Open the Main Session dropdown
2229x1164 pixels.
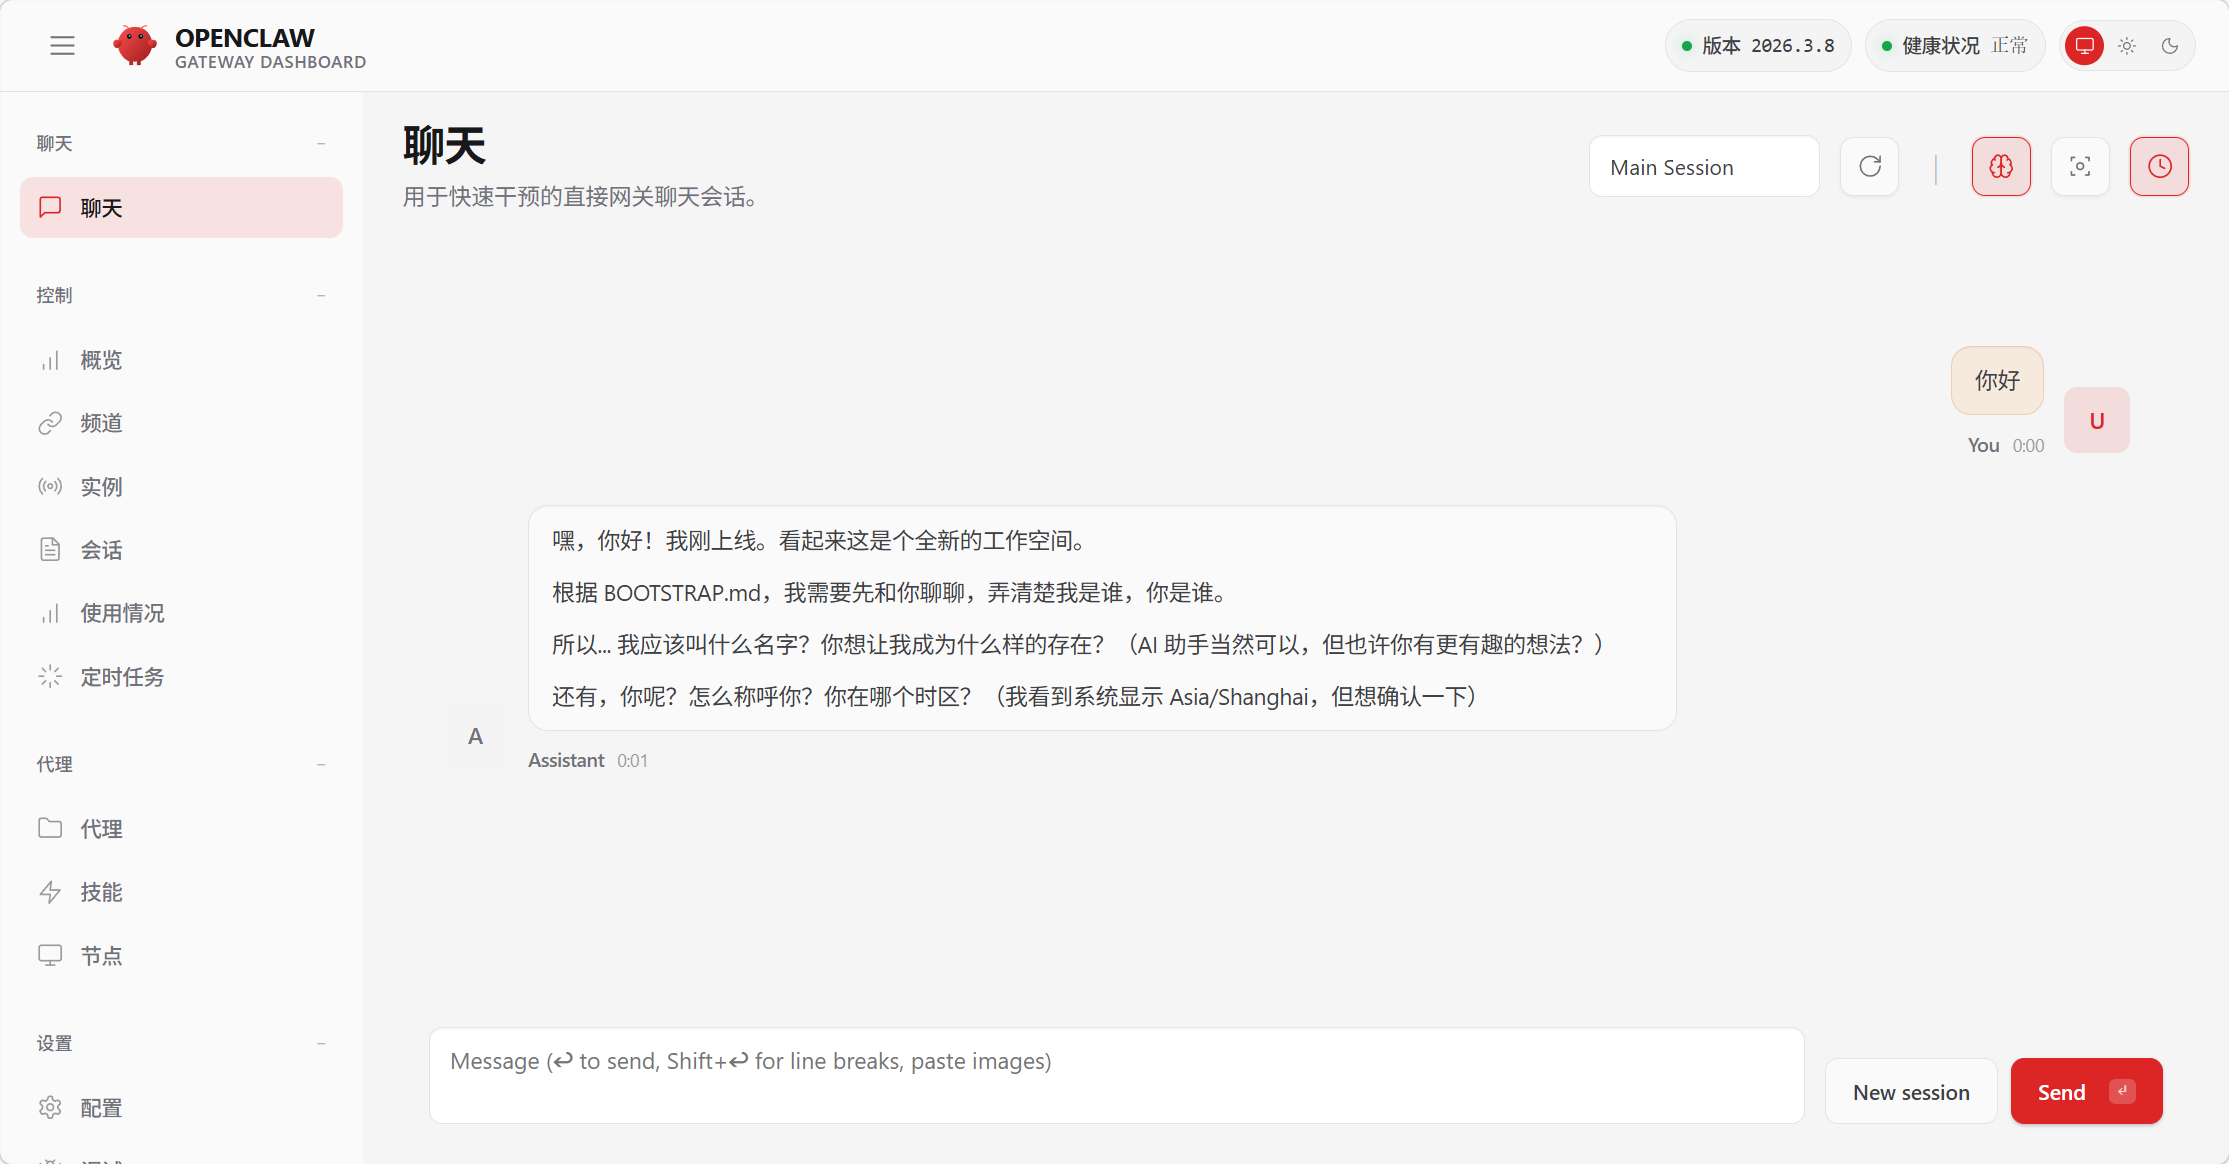pos(1703,167)
